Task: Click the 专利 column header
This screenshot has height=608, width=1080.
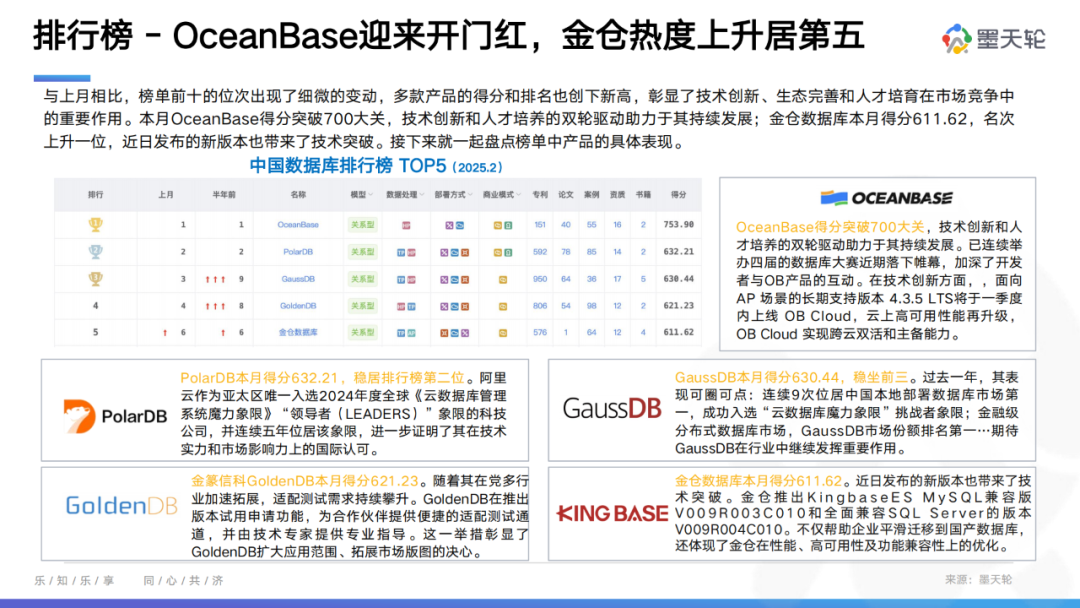Action: click(540, 195)
